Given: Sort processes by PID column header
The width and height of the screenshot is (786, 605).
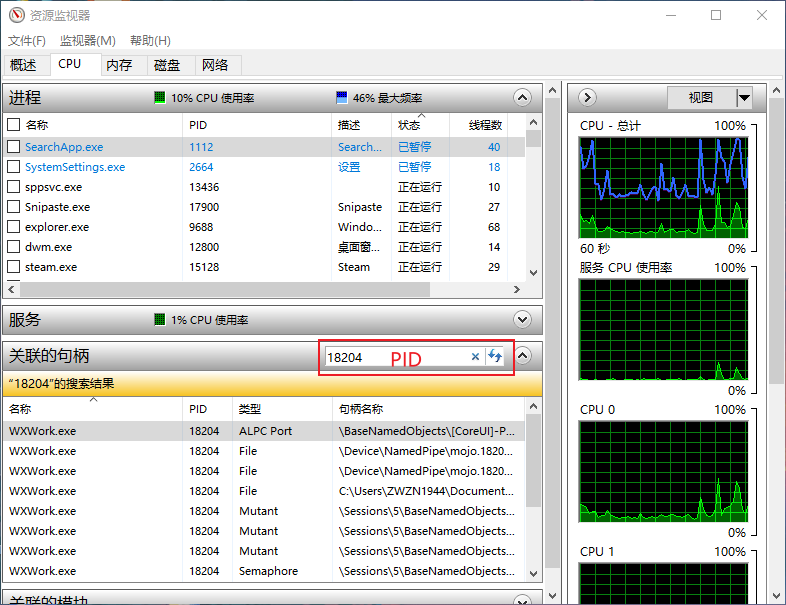Looking at the screenshot, I should pyautogui.click(x=256, y=125).
